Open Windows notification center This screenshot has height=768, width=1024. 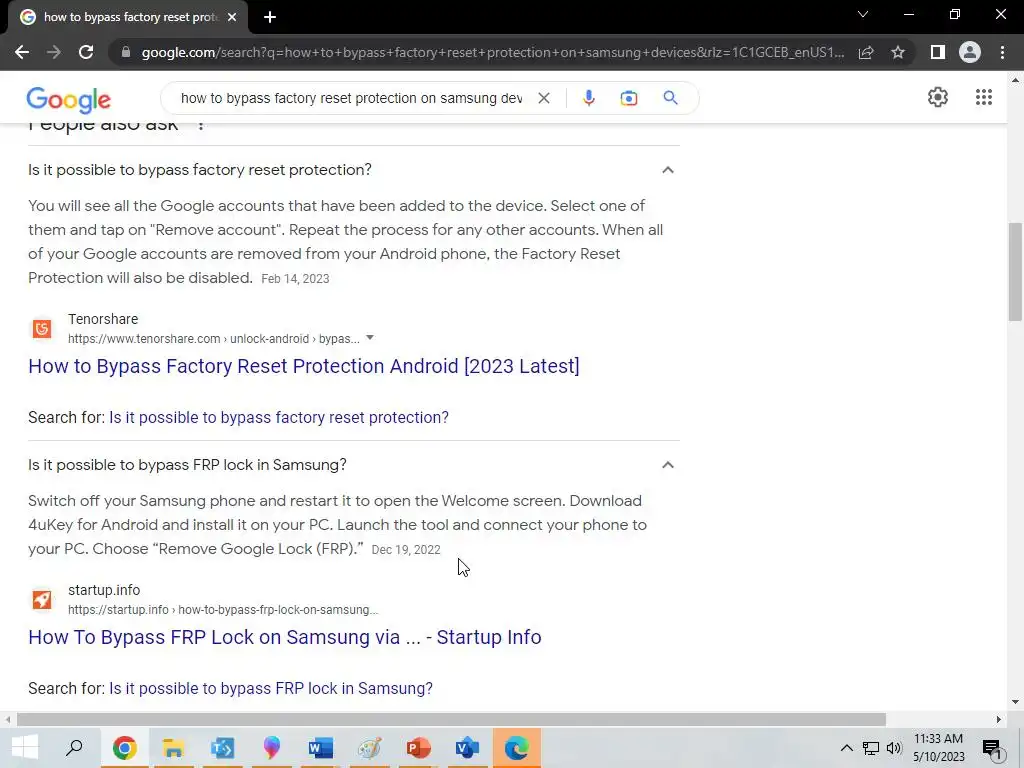[993, 749]
